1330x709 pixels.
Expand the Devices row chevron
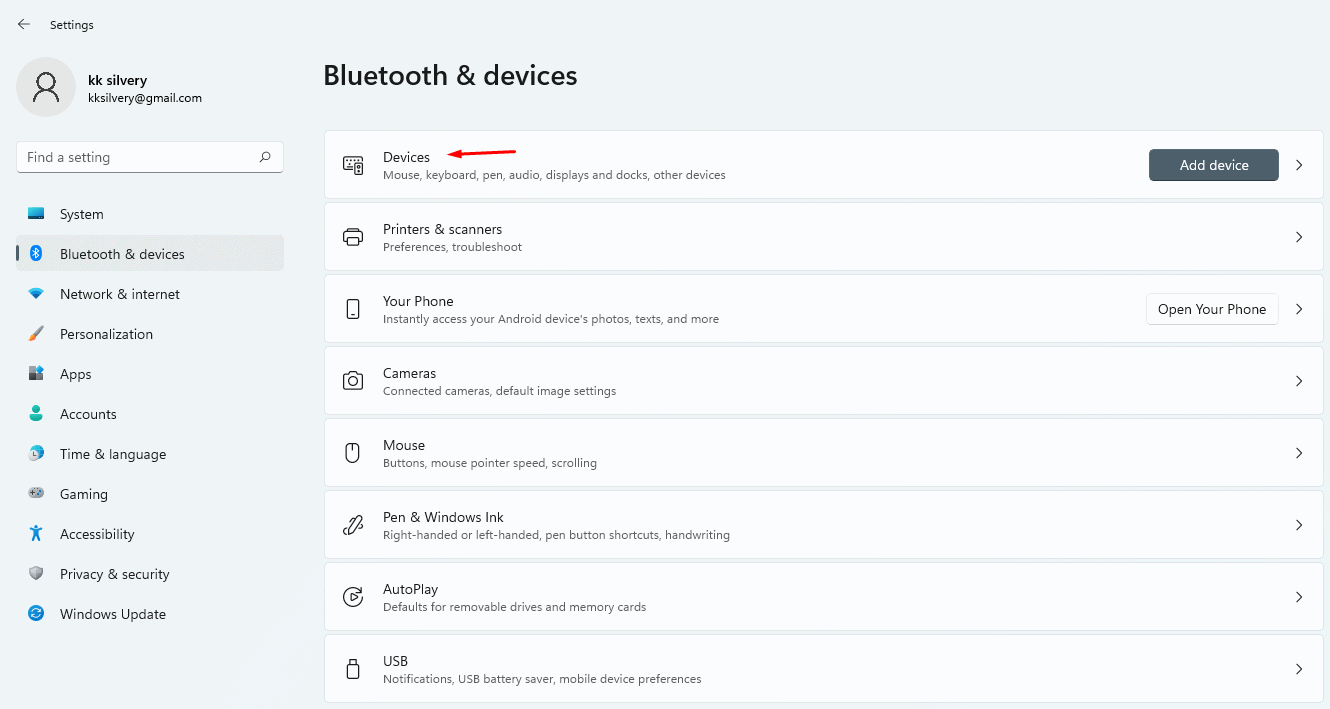[x=1299, y=165]
